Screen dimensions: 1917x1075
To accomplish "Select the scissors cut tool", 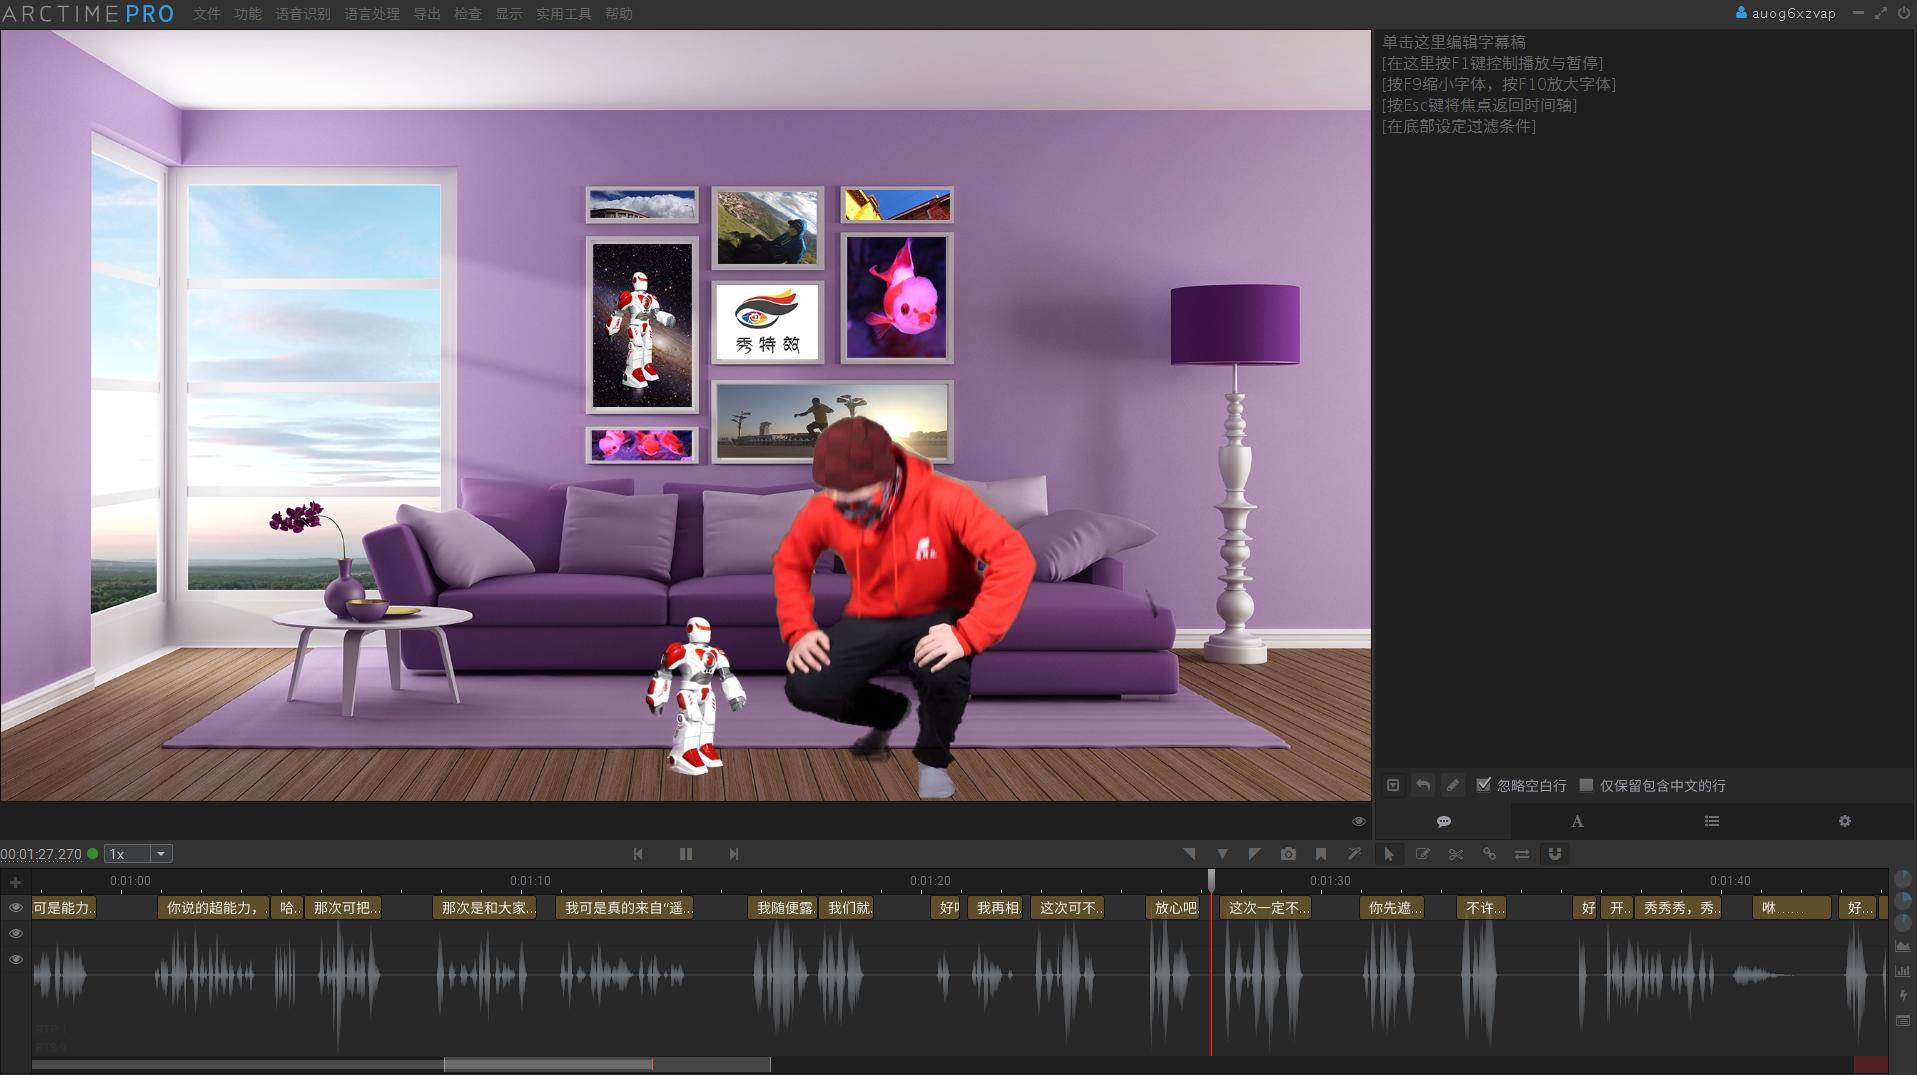I will 1456,854.
